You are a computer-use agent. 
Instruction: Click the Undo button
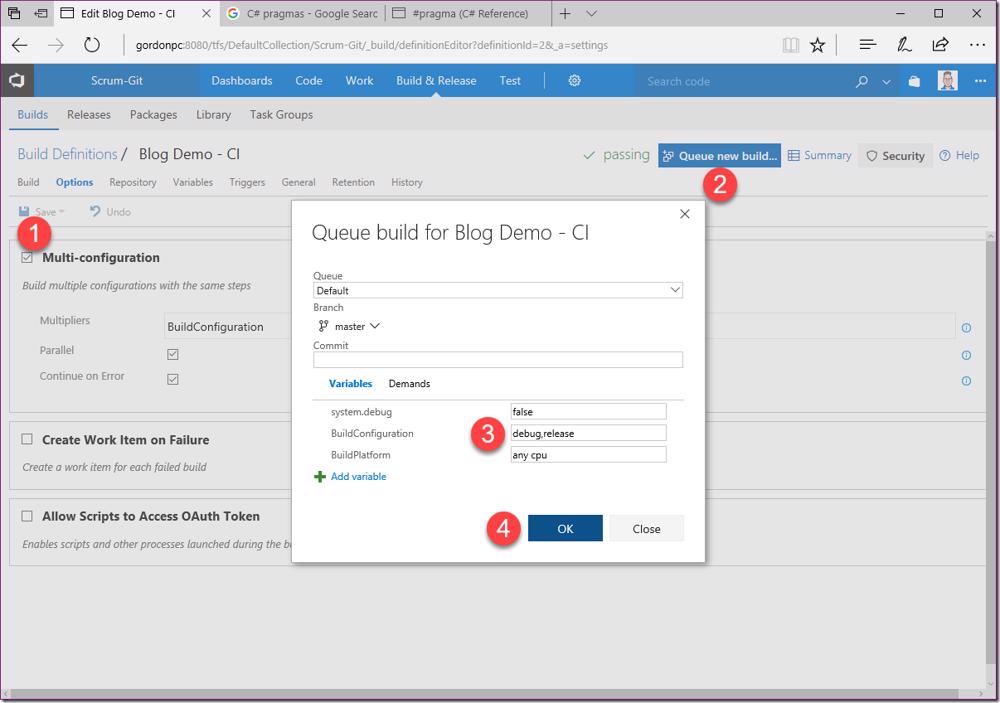coord(110,212)
